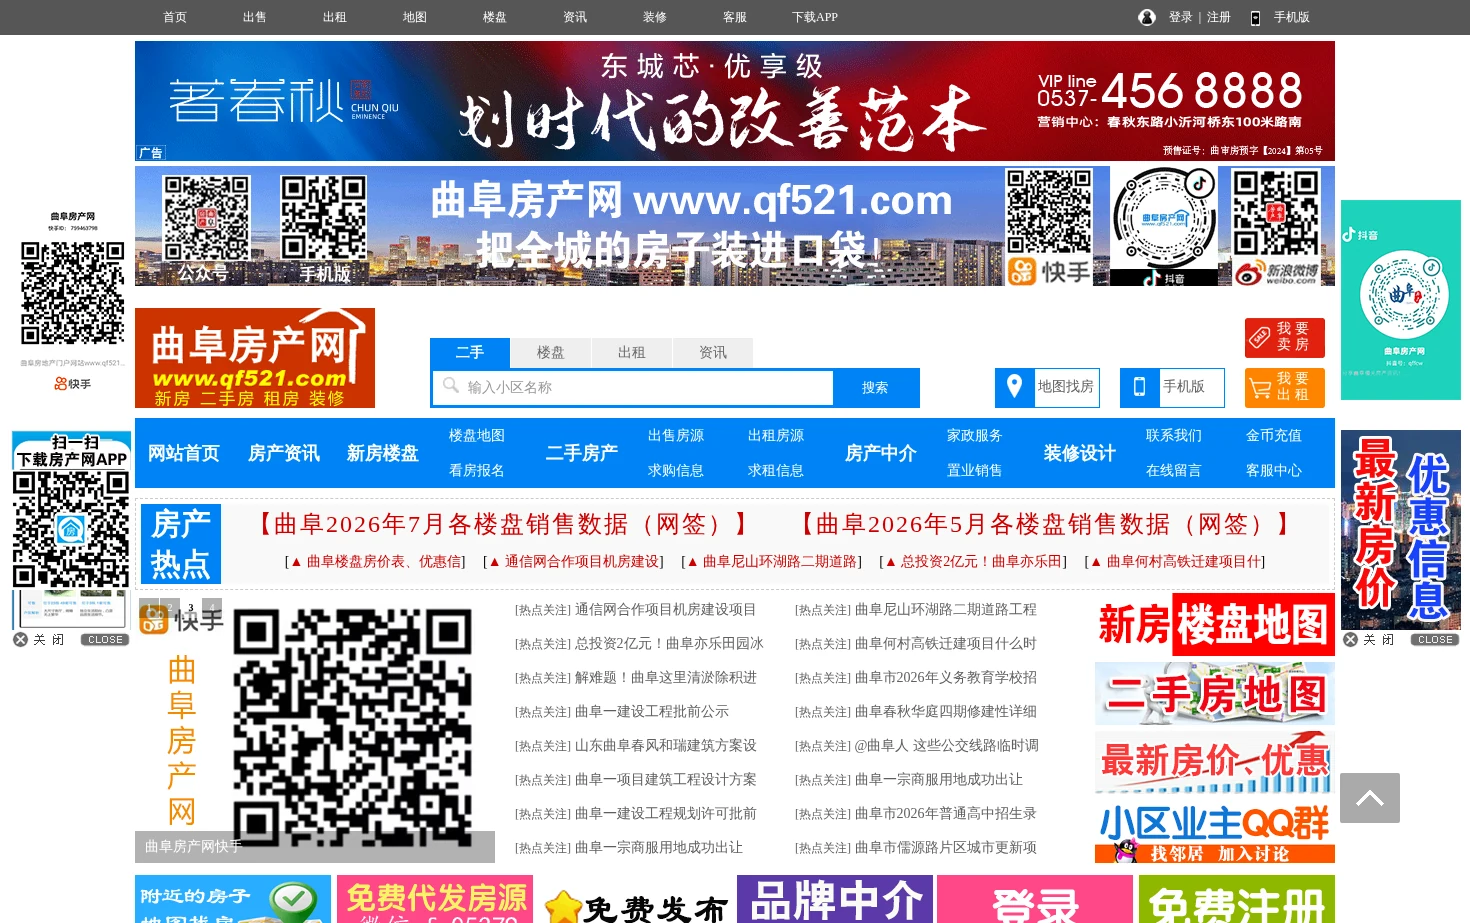Click the 二手房地图 banner
Viewport: 1470px width, 923px height.
click(x=1215, y=694)
